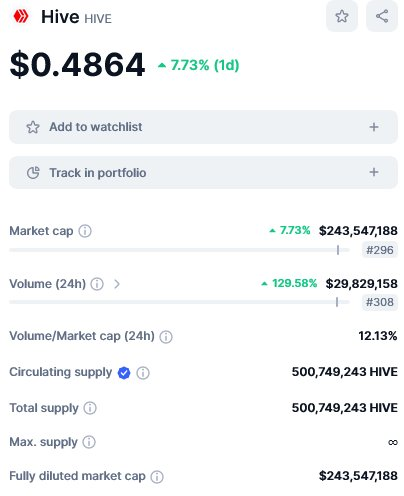404x496 pixels.
Task: Click the star icon beside Add to watchlist
Action: point(33,127)
